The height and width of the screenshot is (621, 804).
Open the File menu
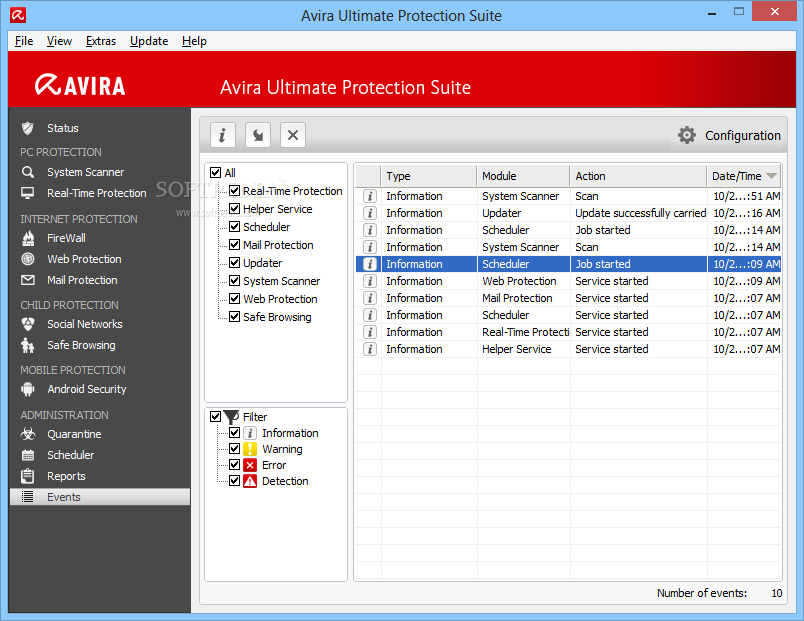pyautogui.click(x=24, y=41)
